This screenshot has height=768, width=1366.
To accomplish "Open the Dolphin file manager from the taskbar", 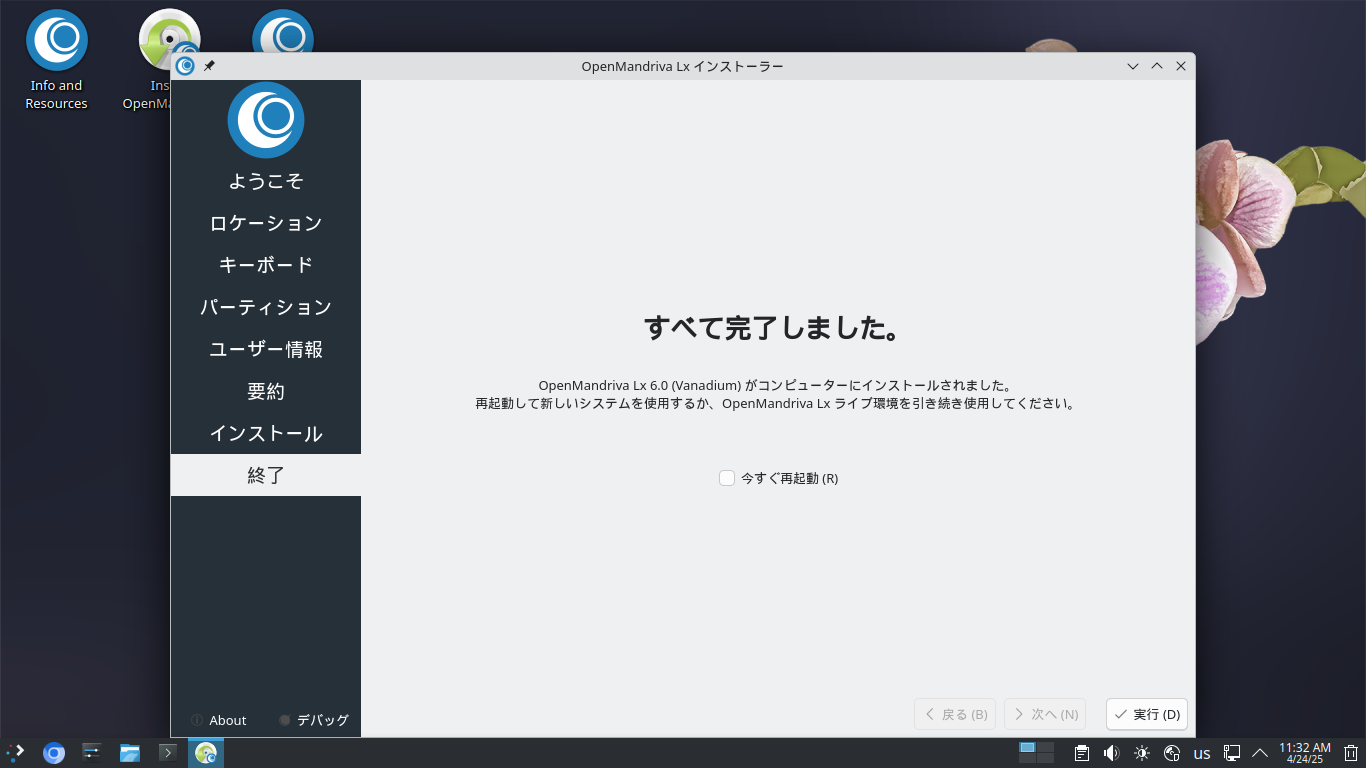I will (130, 752).
